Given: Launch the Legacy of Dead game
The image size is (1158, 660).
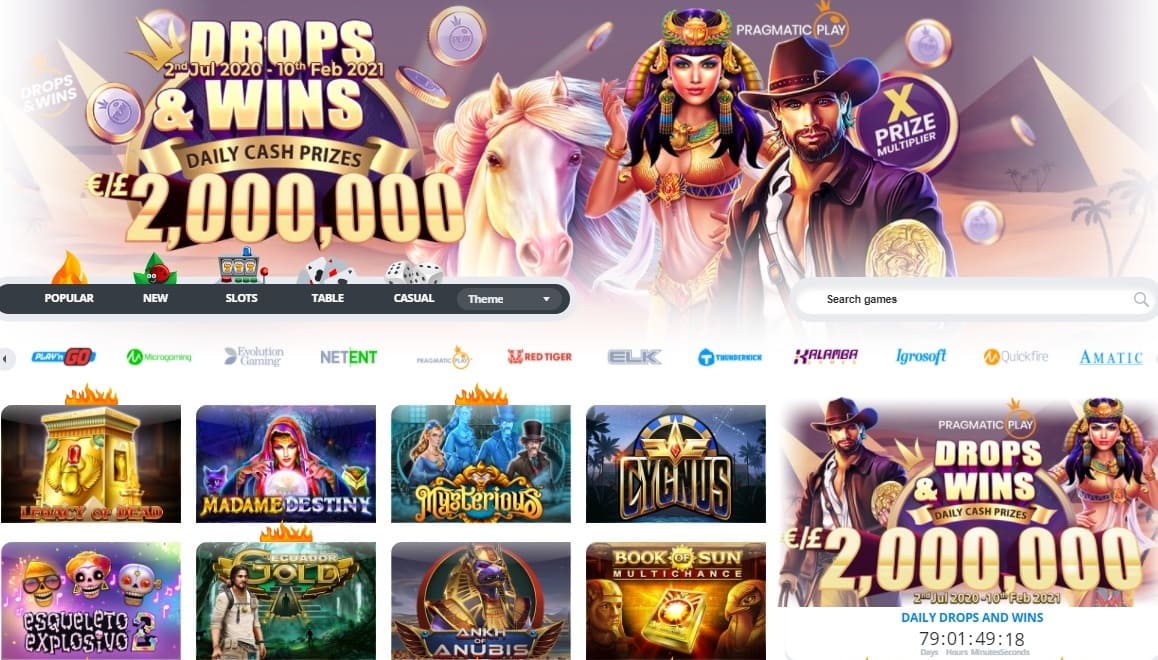Looking at the screenshot, I should point(91,464).
